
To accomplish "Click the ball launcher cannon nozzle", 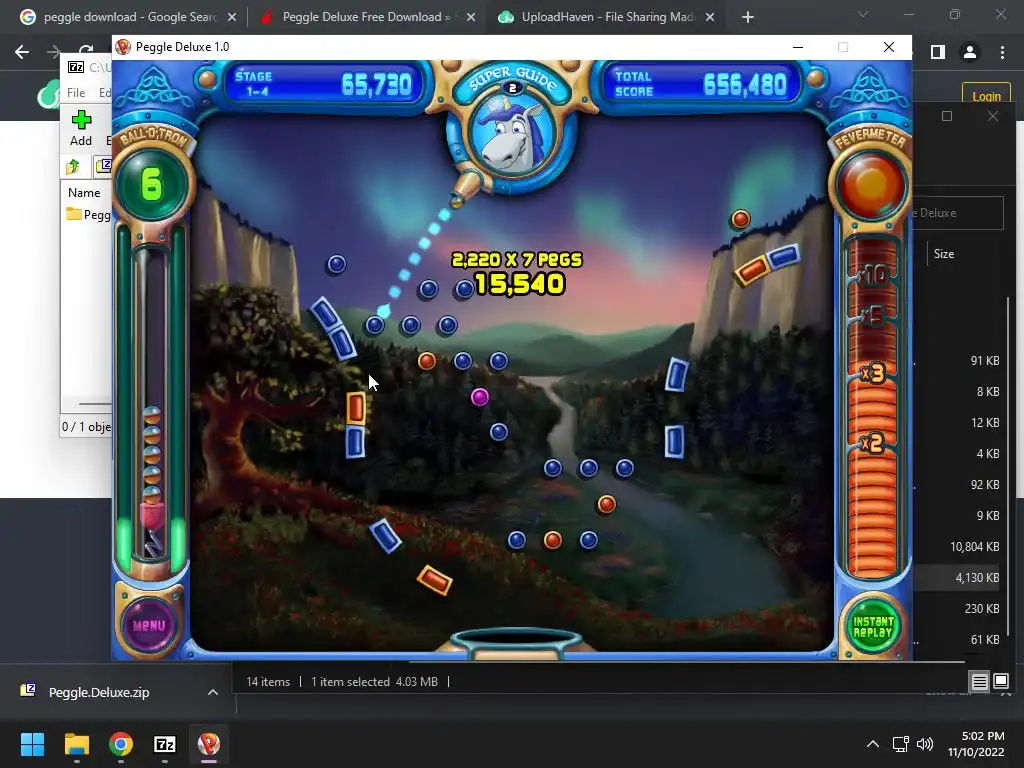I will click(466, 187).
